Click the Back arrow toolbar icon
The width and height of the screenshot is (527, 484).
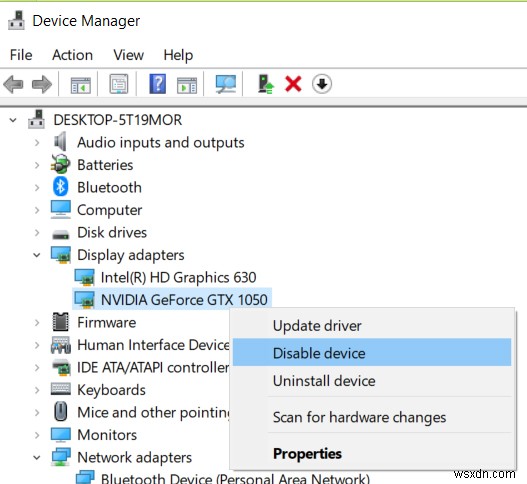click(13, 84)
